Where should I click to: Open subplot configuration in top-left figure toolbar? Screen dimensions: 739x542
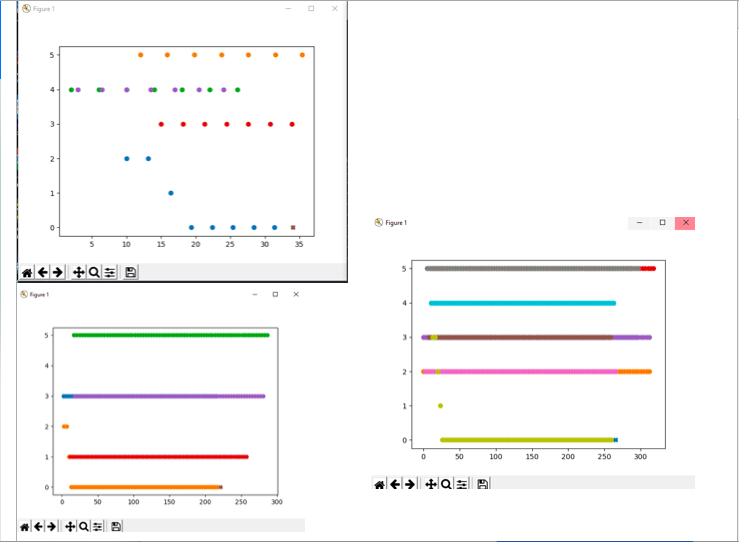[109, 272]
